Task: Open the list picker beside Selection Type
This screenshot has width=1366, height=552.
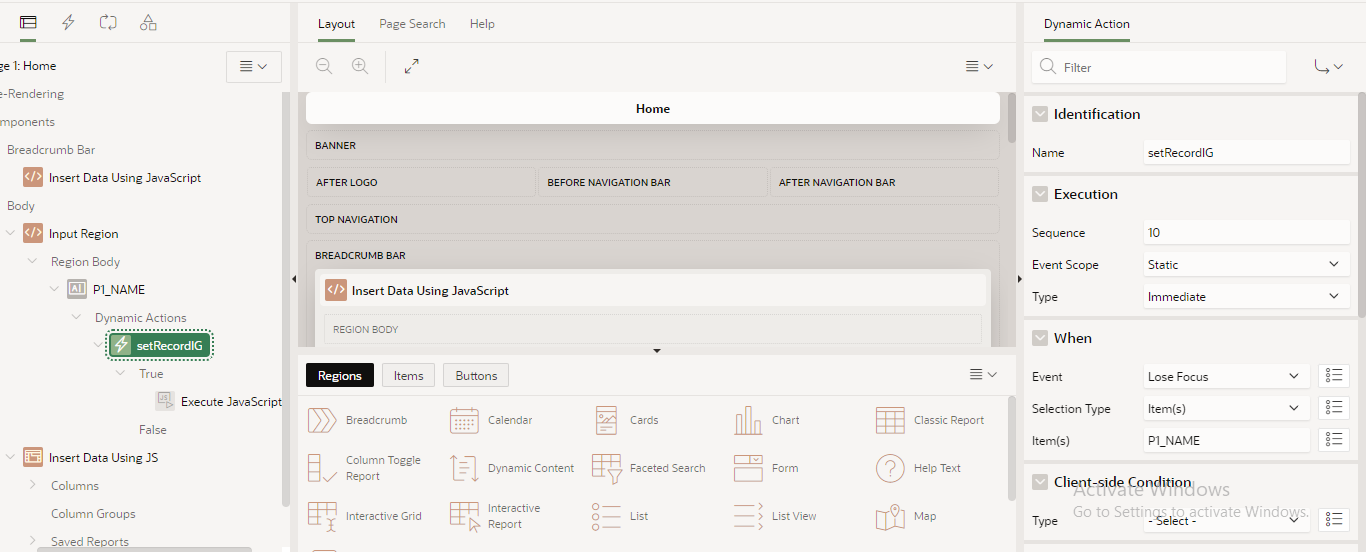Action: pyautogui.click(x=1334, y=409)
